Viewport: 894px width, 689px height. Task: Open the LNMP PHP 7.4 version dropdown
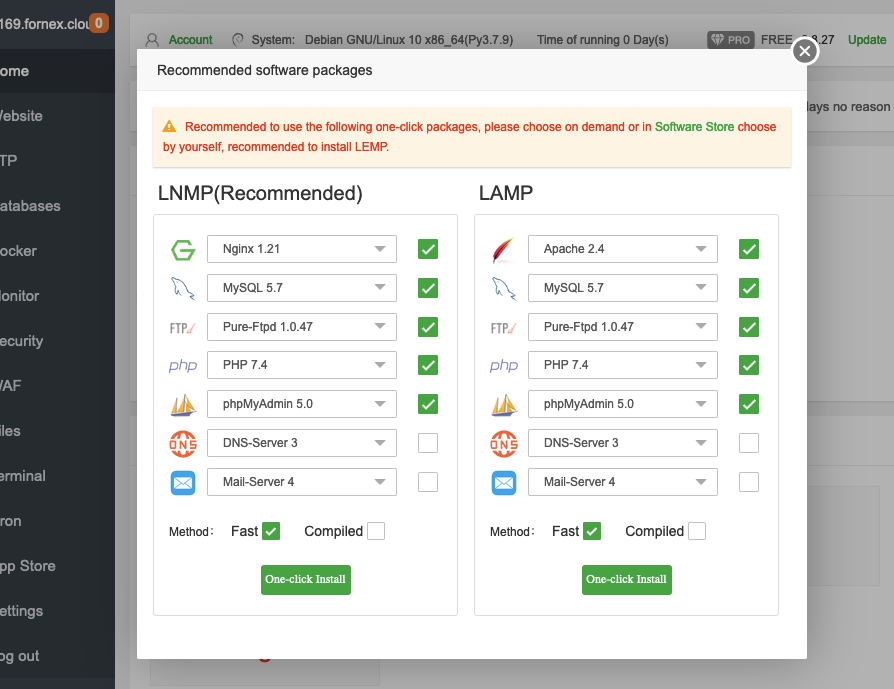click(301, 365)
